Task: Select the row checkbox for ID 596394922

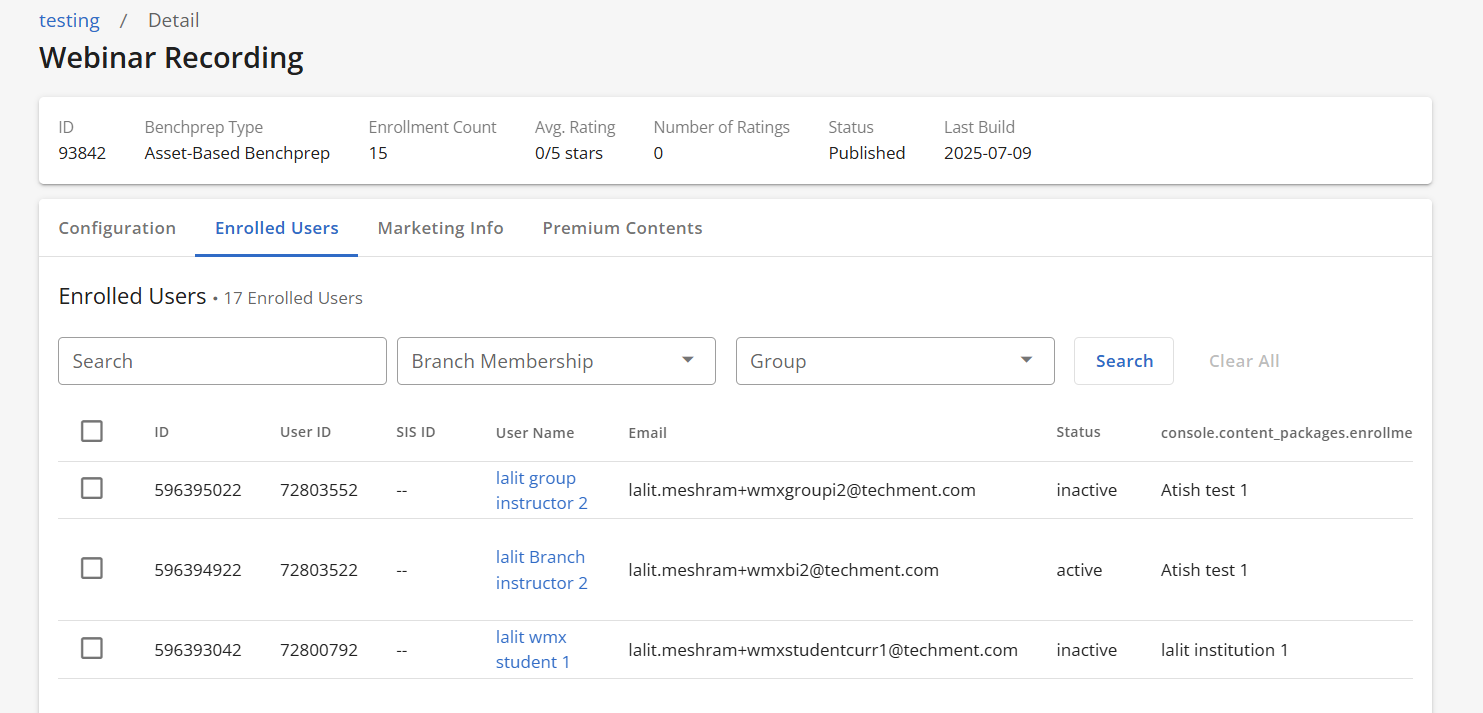Action: 92,569
